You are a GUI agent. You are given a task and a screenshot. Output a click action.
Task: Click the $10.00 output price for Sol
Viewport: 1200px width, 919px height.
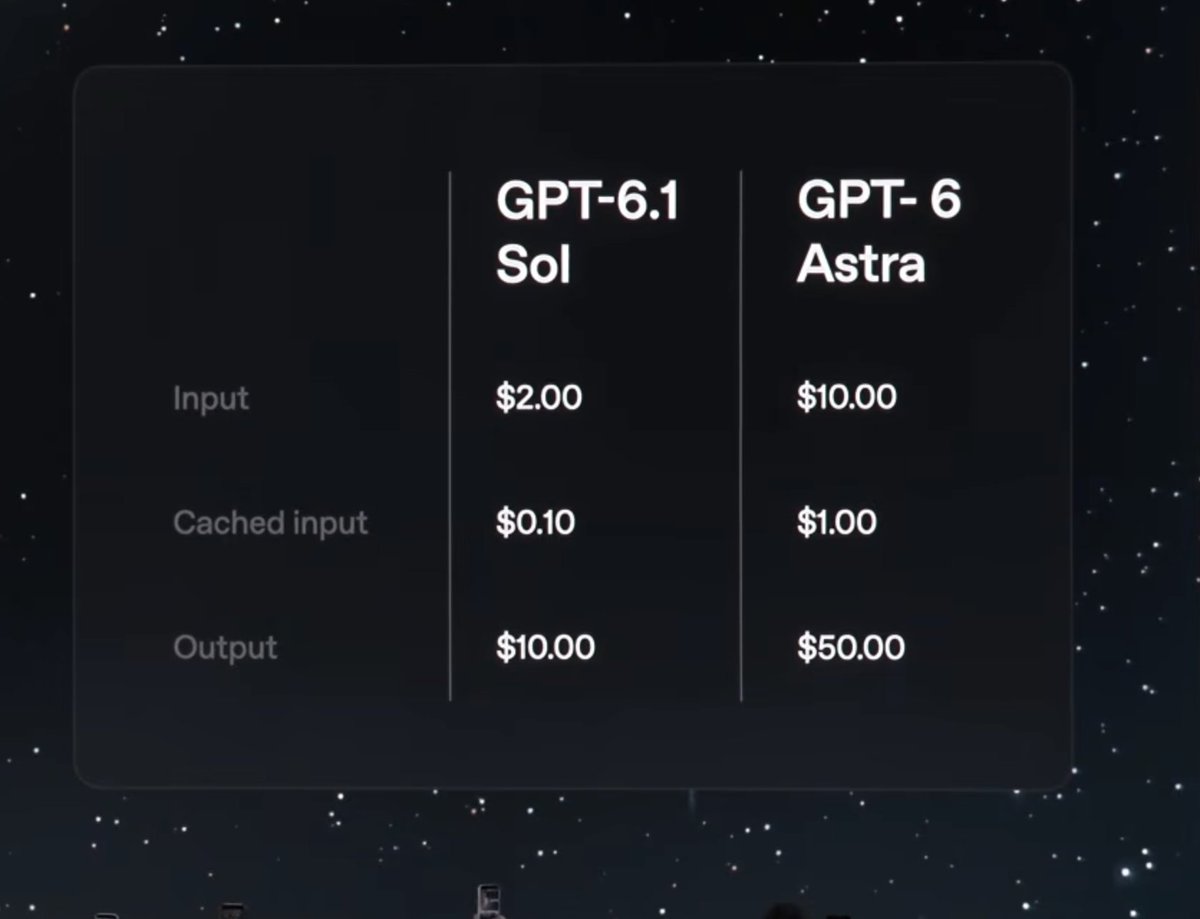pyautogui.click(x=545, y=648)
